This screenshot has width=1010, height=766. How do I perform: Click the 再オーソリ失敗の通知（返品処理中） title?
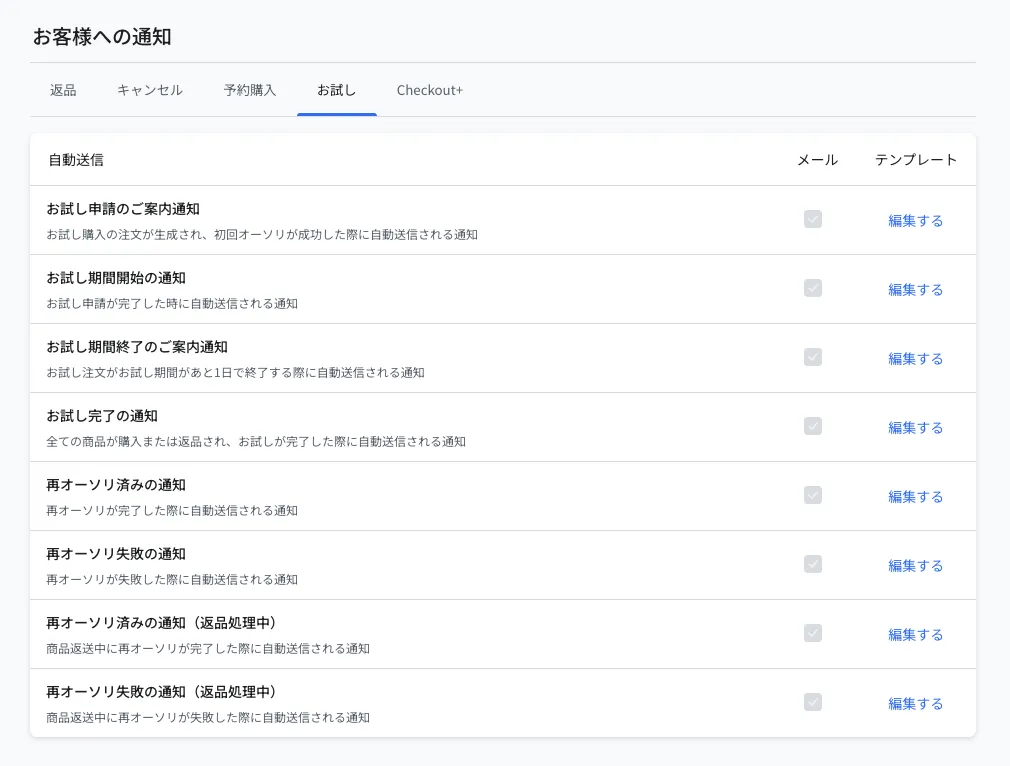click(x=162, y=691)
